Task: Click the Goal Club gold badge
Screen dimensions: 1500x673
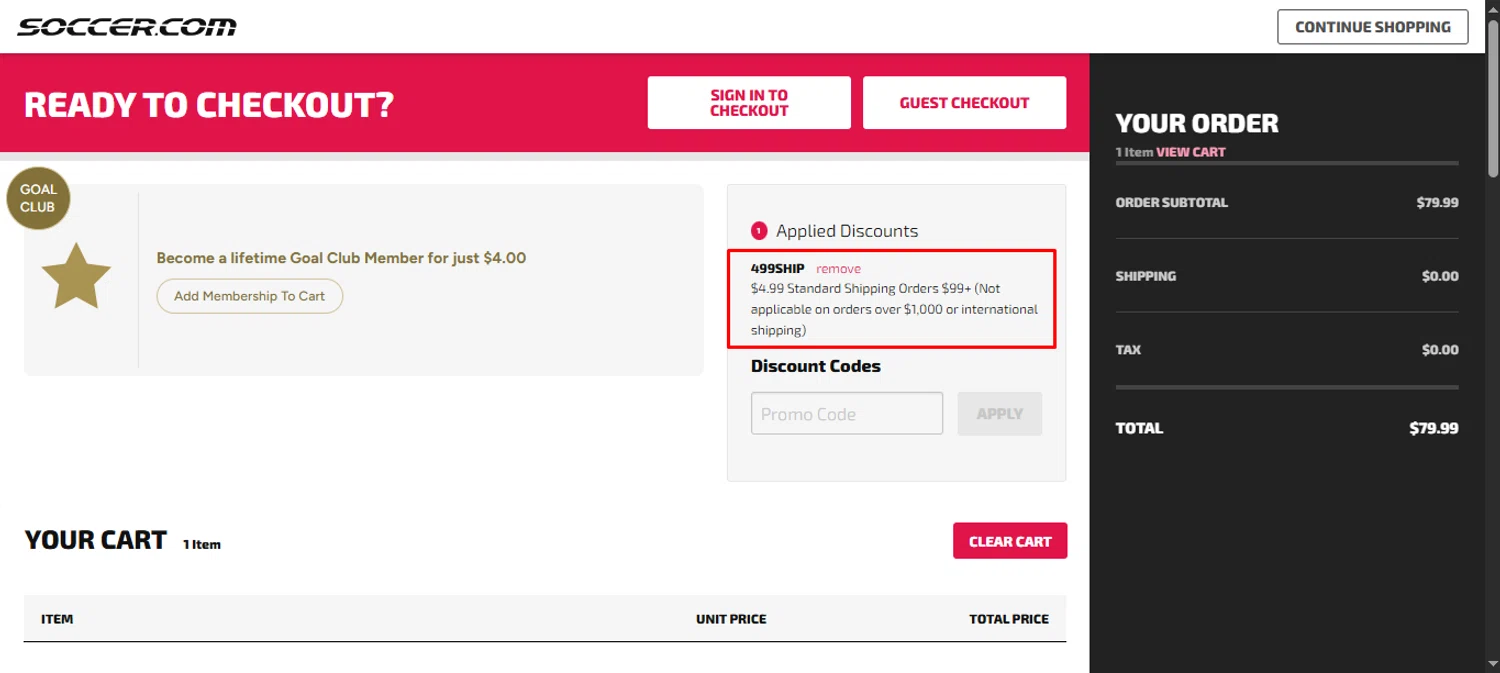Action: tap(38, 198)
